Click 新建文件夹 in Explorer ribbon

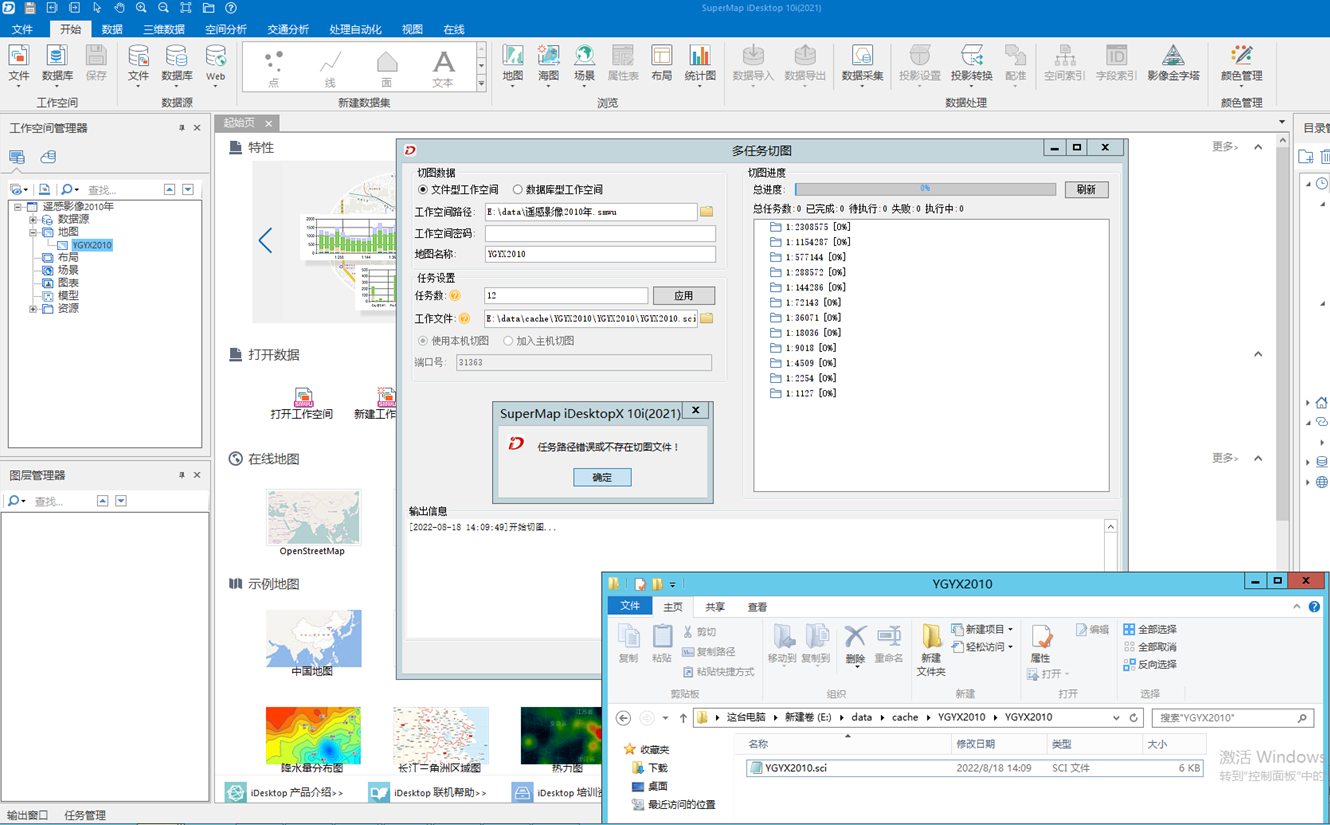point(931,650)
